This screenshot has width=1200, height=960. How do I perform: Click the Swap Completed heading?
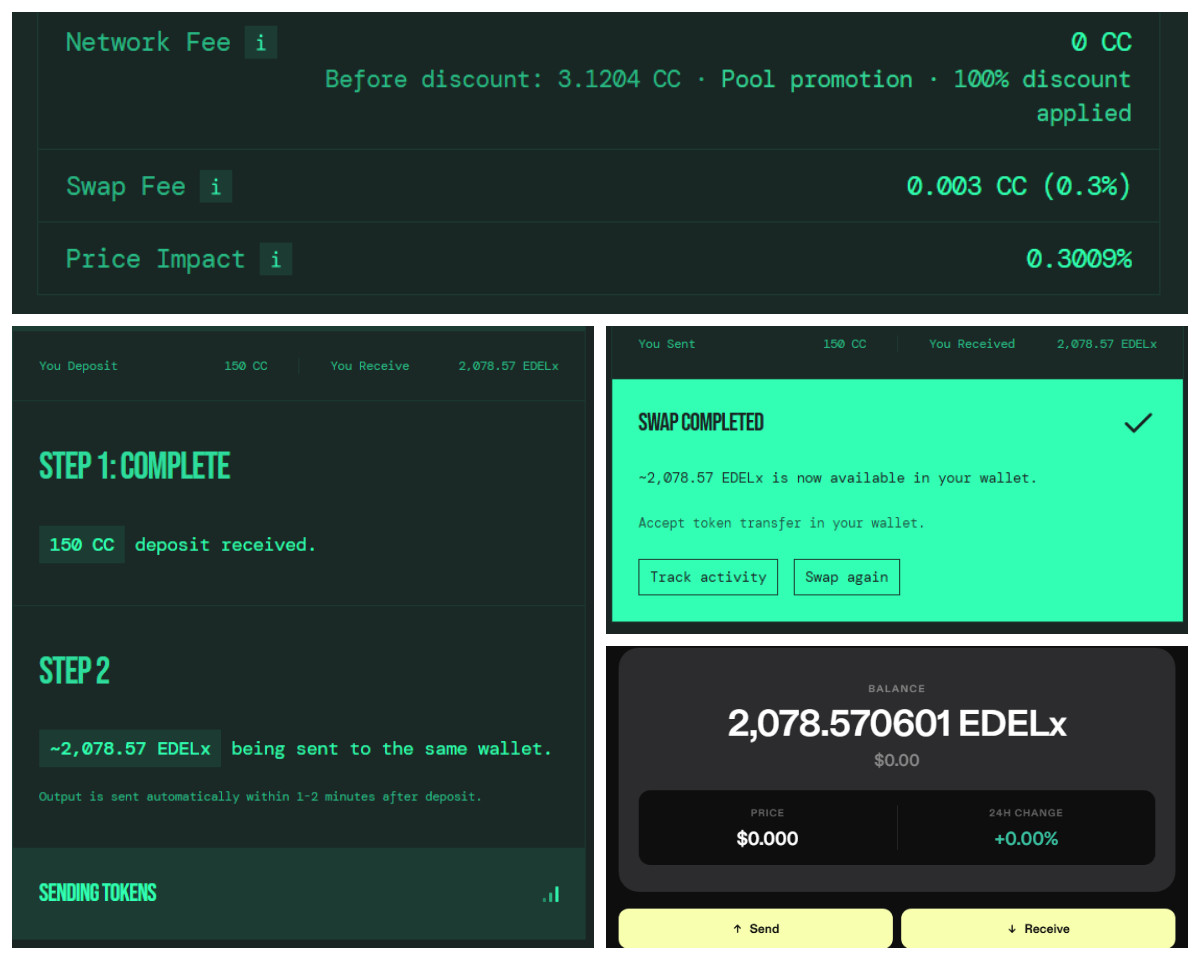701,423
